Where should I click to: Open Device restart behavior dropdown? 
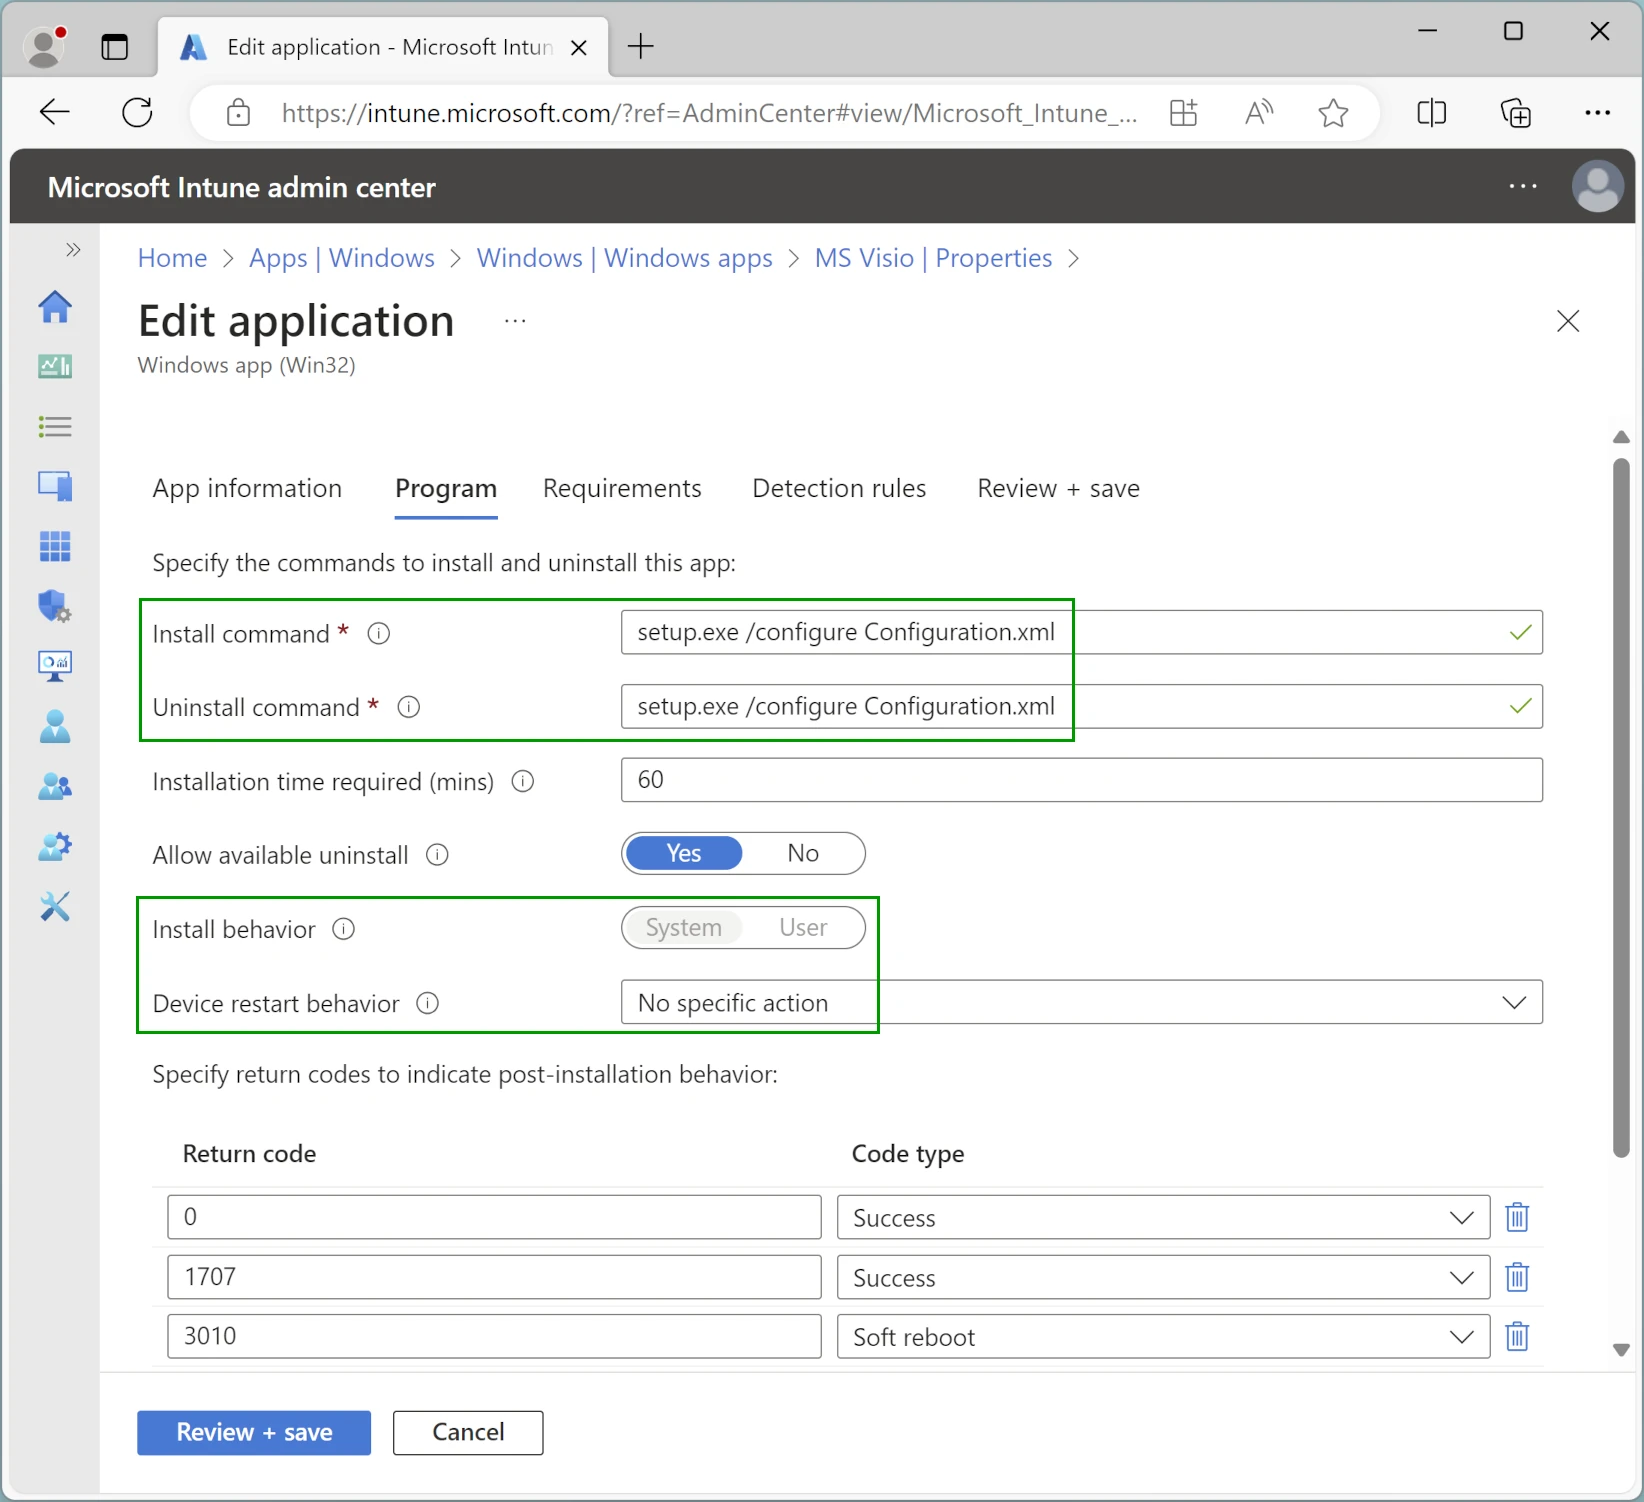(1082, 1002)
